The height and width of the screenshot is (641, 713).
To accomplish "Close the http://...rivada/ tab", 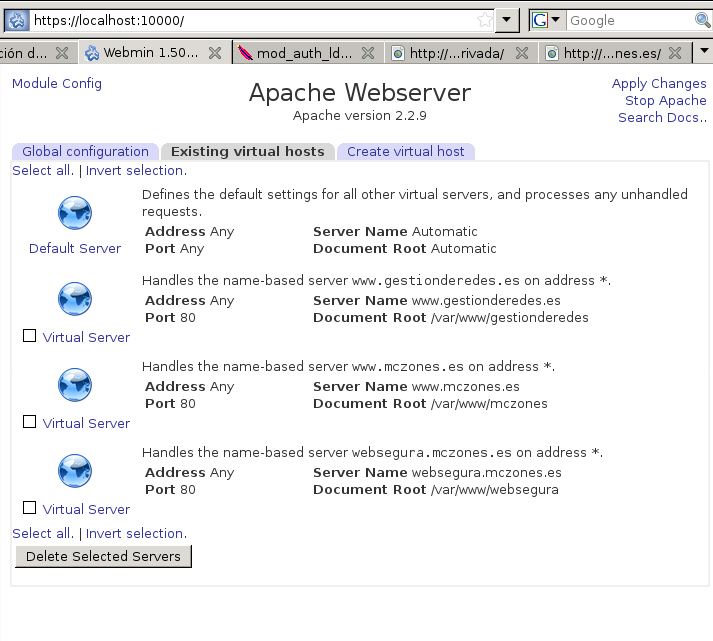I will tap(522, 53).
